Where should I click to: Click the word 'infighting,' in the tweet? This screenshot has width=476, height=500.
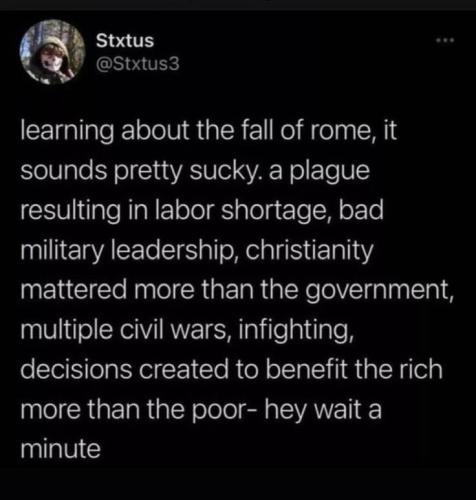(294, 331)
